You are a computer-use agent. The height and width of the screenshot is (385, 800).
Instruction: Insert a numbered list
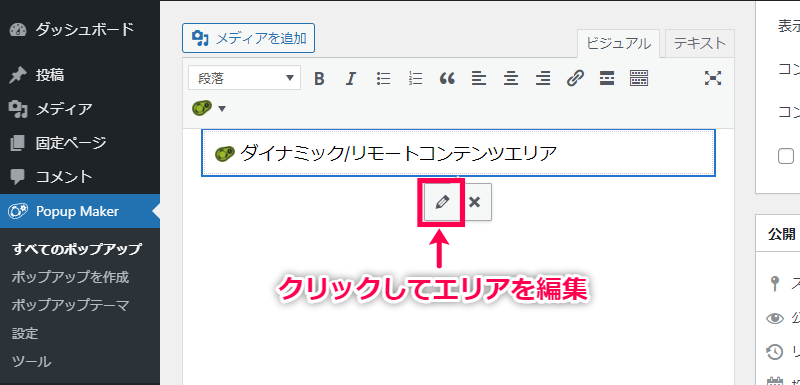416,79
